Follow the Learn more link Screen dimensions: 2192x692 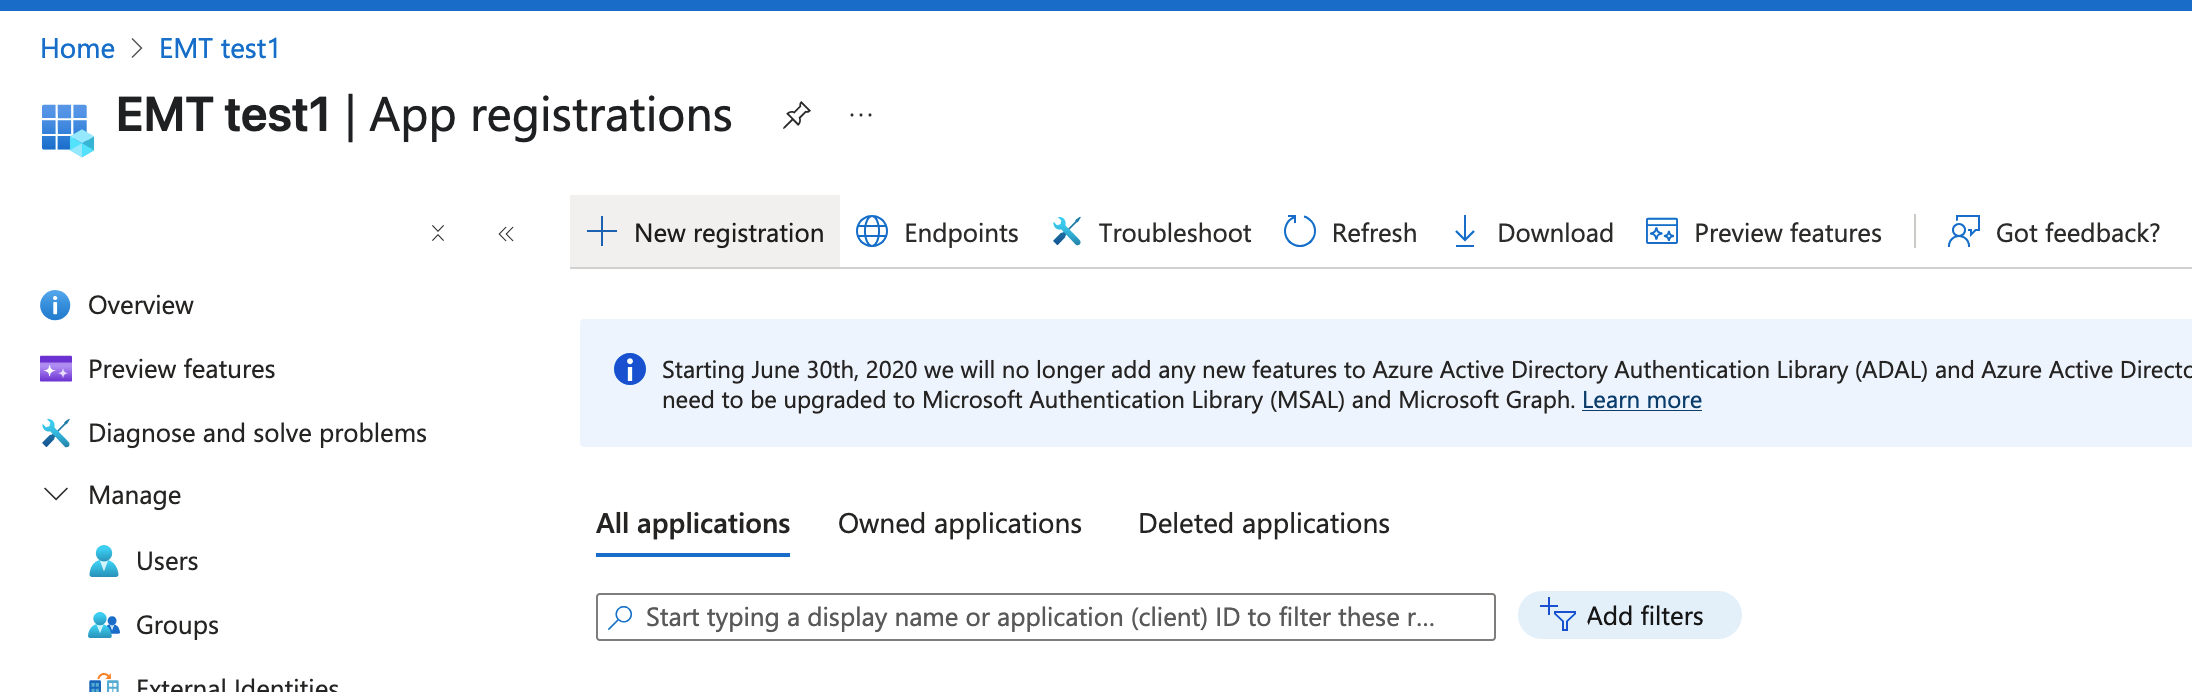[x=1642, y=400]
